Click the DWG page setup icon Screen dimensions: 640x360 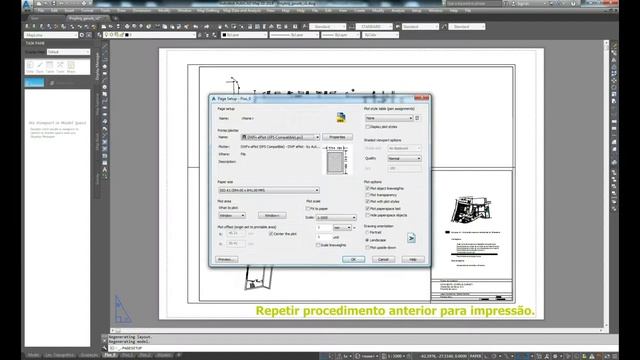[341, 118]
